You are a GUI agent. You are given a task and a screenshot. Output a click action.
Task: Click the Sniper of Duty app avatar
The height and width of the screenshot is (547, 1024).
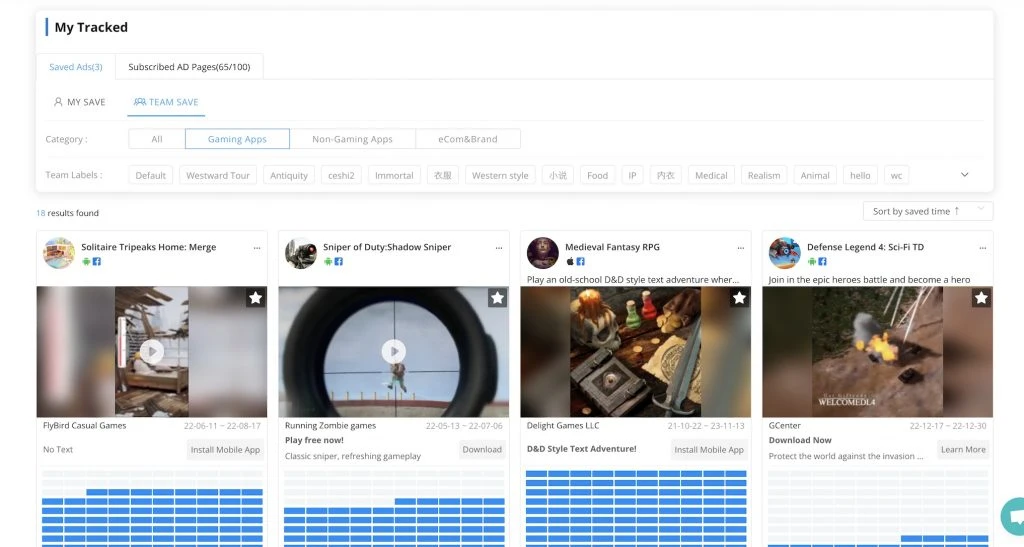(x=301, y=253)
